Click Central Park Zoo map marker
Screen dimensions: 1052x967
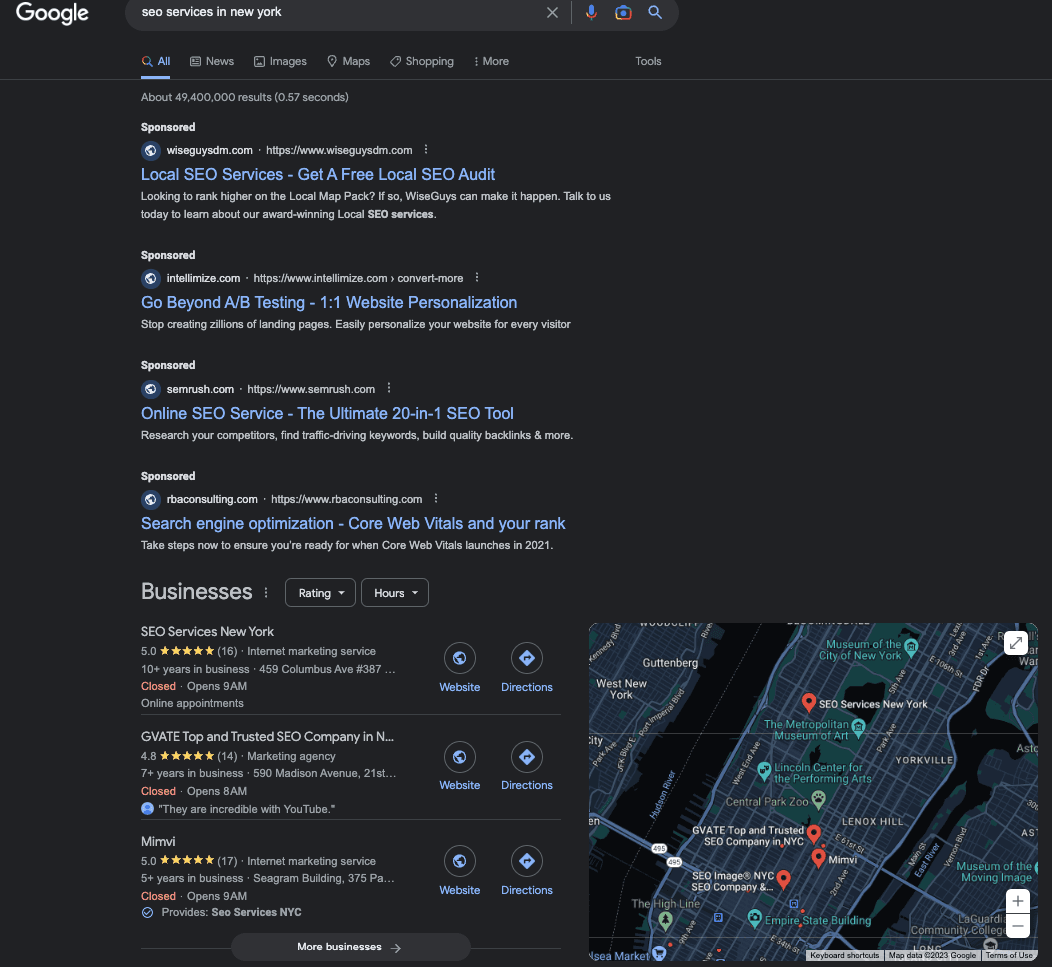point(819,799)
